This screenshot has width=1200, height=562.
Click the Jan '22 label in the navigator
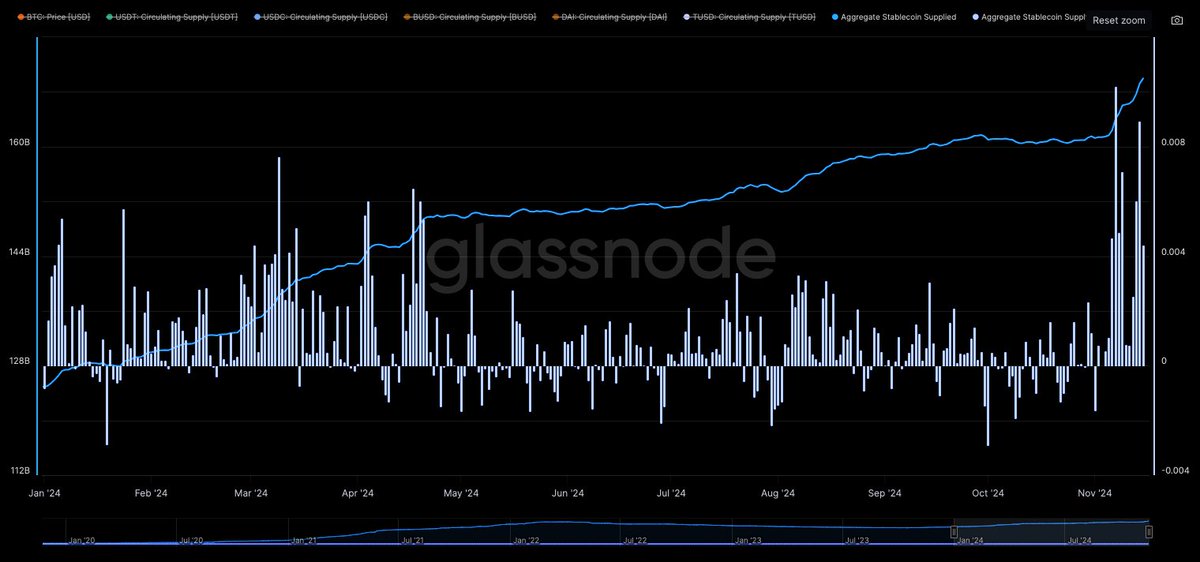point(526,540)
